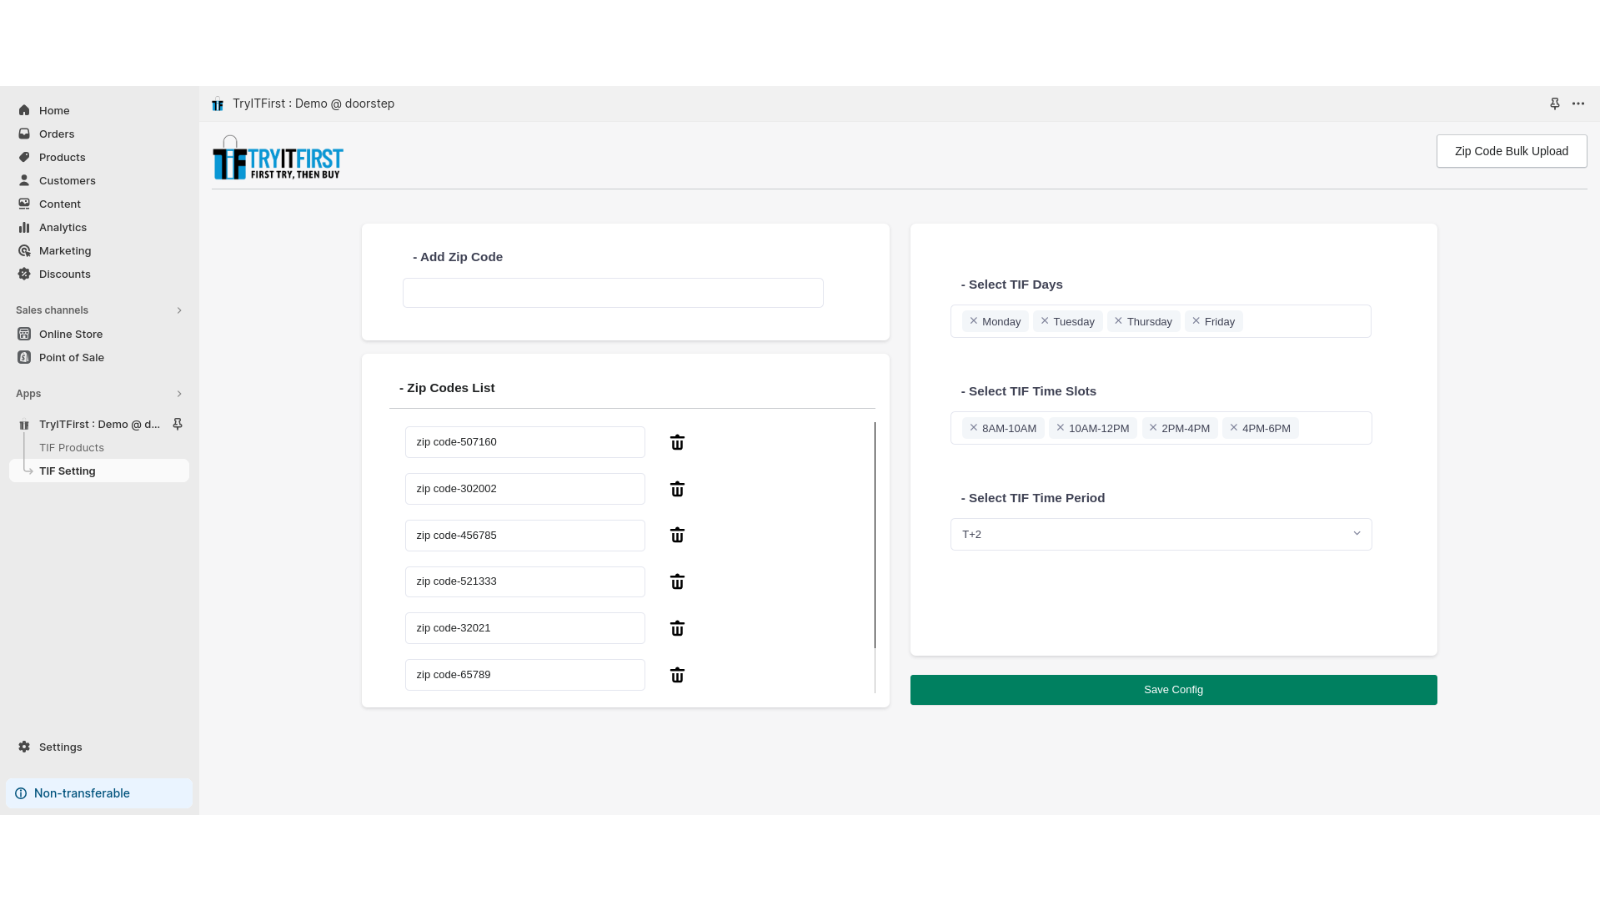Click the Save Config button
Image resolution: width=1600 pixels, height=900 pixels.
1173,690
